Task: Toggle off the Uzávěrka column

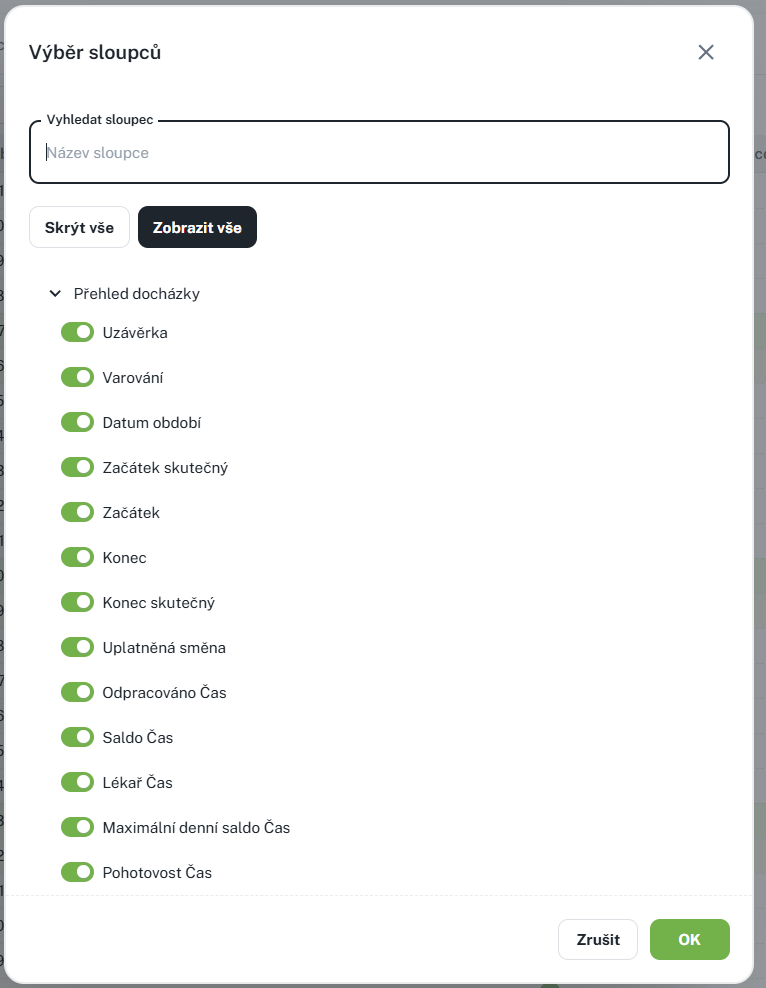Action: [x=77, y=332]
